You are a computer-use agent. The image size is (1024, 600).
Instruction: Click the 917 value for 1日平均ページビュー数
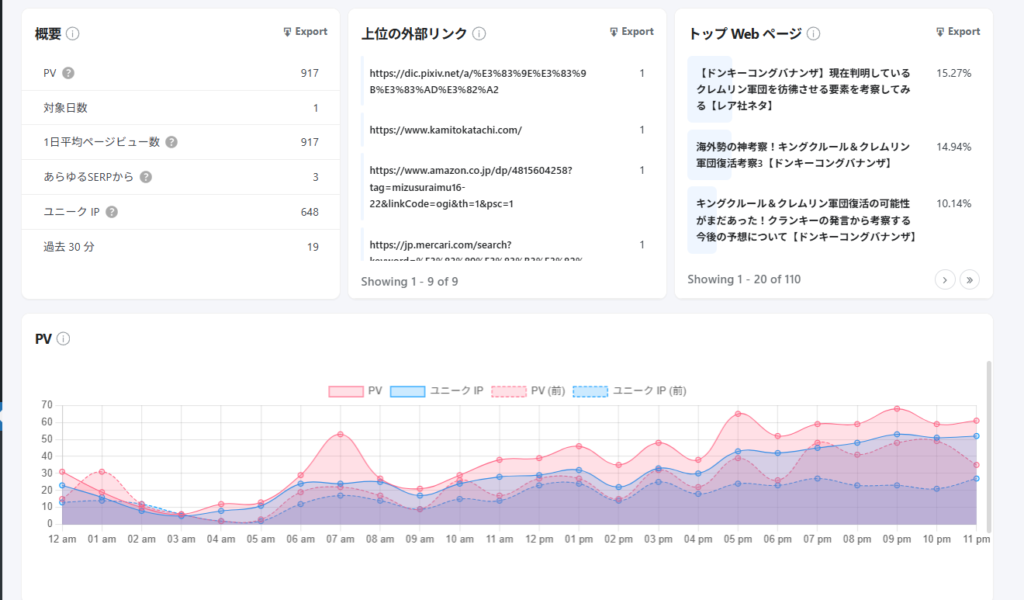click(x=310, y=142)
